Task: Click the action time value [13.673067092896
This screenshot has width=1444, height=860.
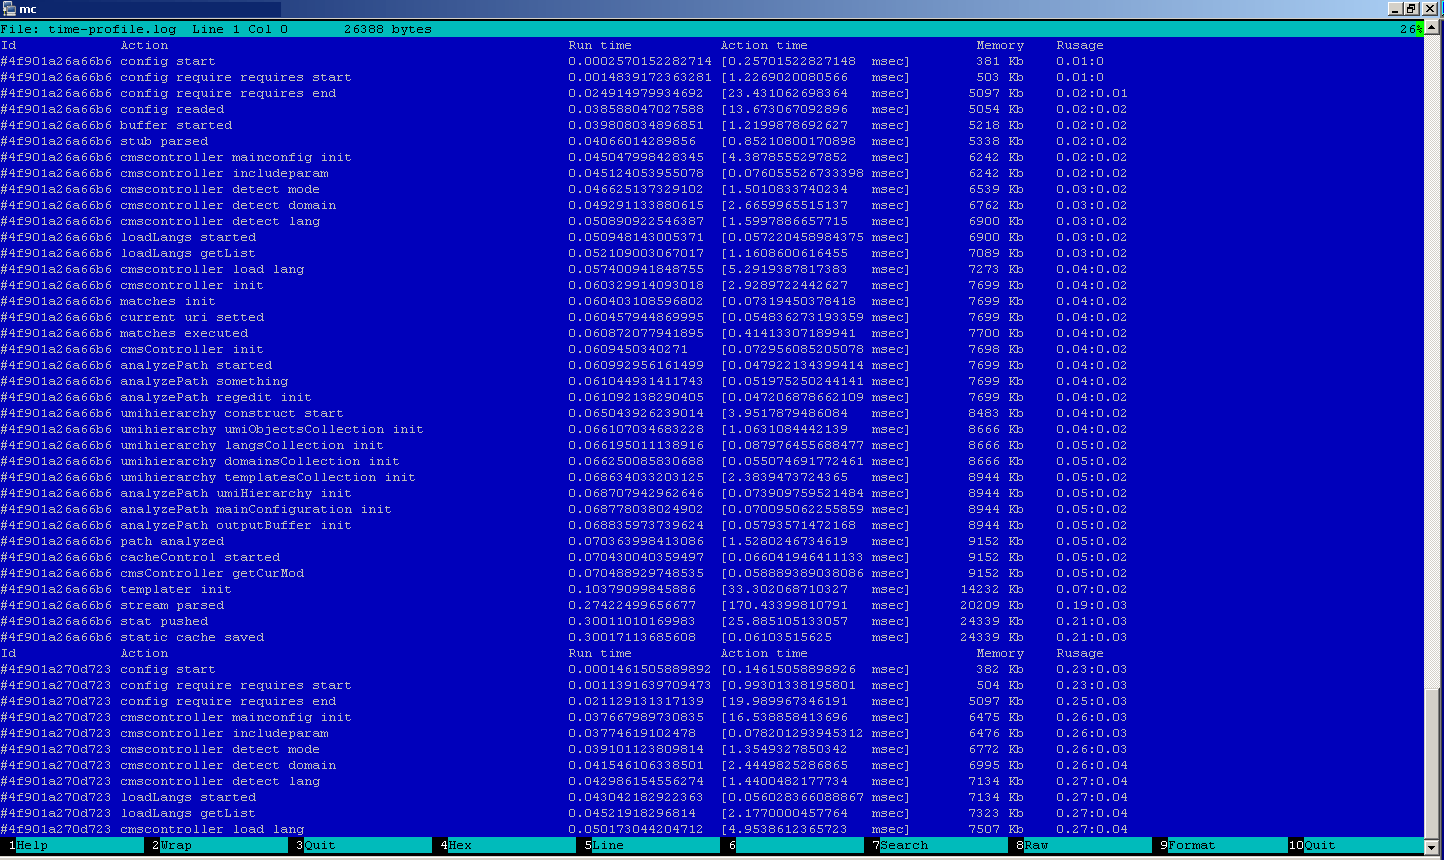Action: (x=784, y=109)
